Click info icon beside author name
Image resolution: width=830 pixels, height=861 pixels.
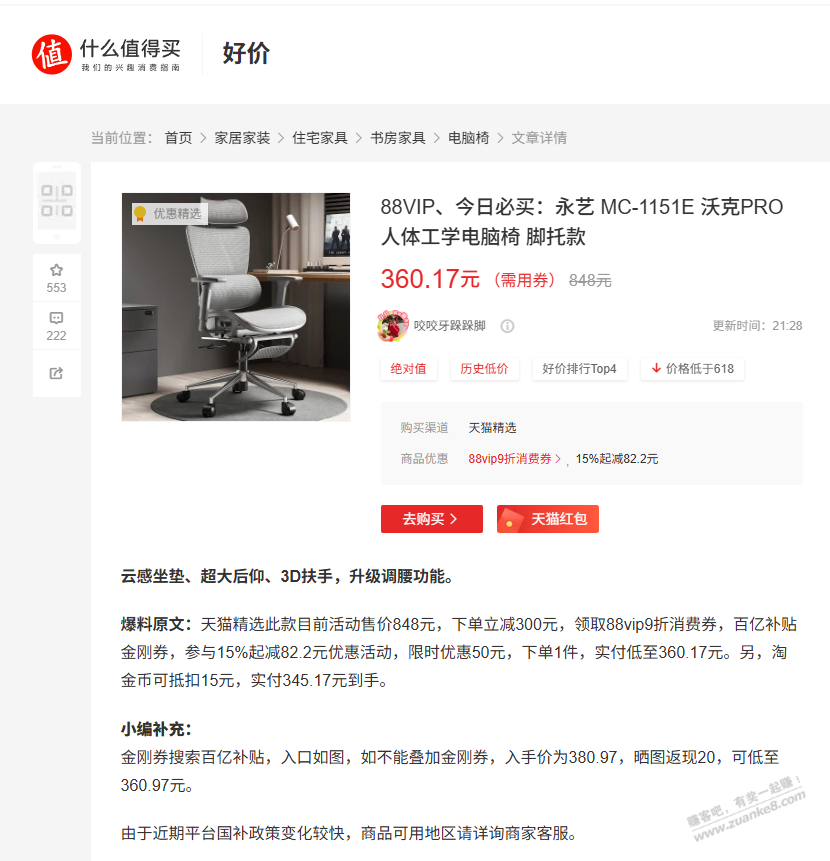click(507, 326)
